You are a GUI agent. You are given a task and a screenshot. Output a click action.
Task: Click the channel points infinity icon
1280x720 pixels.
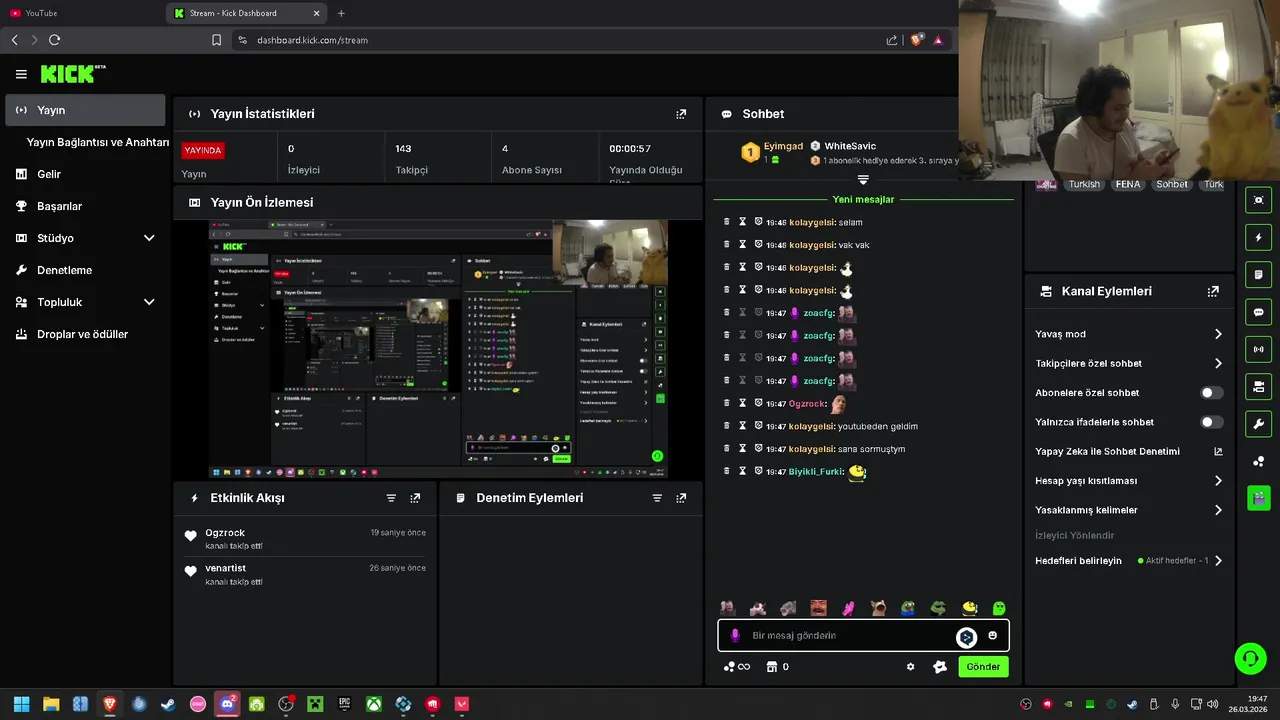point(736,667)
